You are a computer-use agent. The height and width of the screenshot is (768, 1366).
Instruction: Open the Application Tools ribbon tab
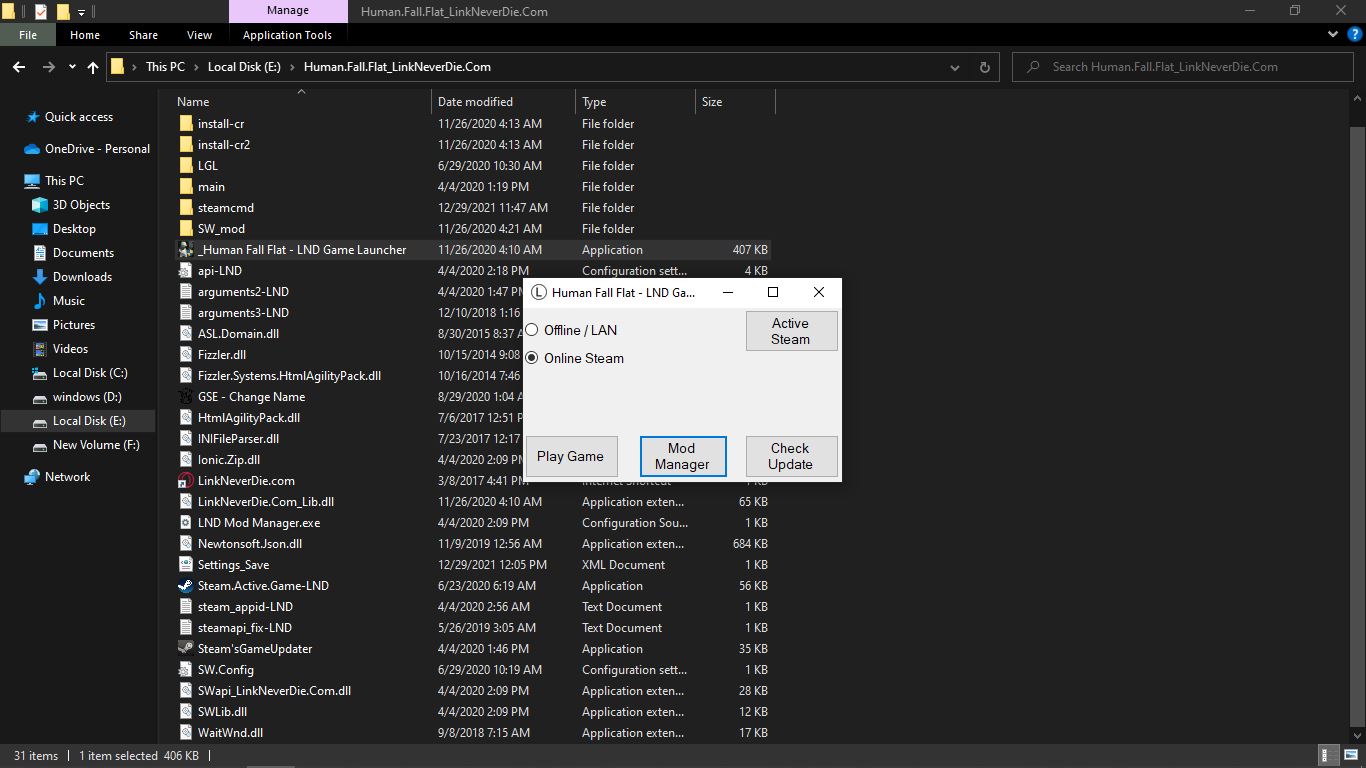288,34
